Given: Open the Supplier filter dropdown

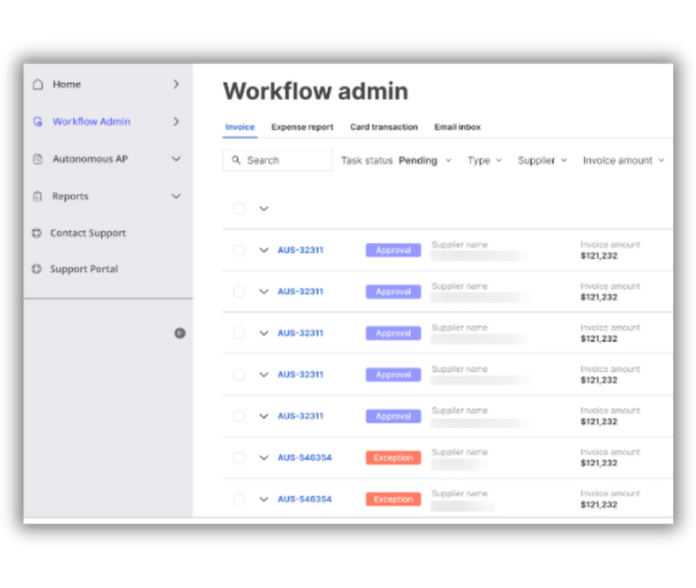Looking at the screenshot, I should click(x=542, y=160).
